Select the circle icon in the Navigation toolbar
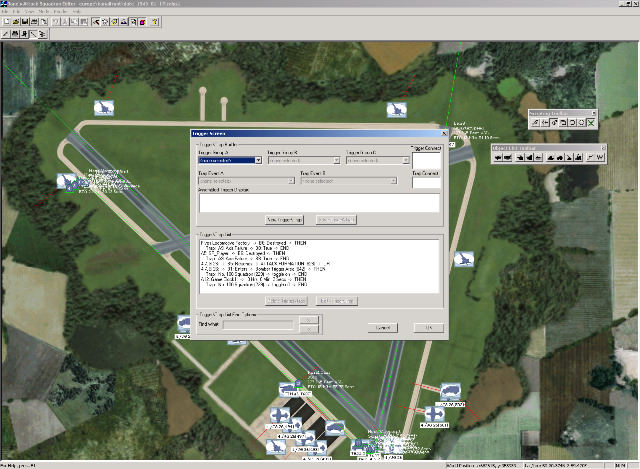640x469 pixels. (581, 122)
